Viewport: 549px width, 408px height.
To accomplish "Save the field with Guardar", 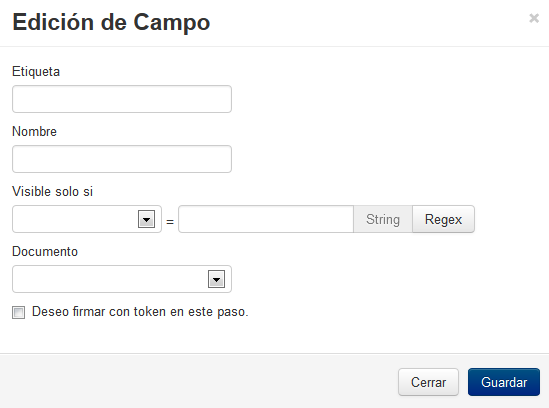I will 504,382.
